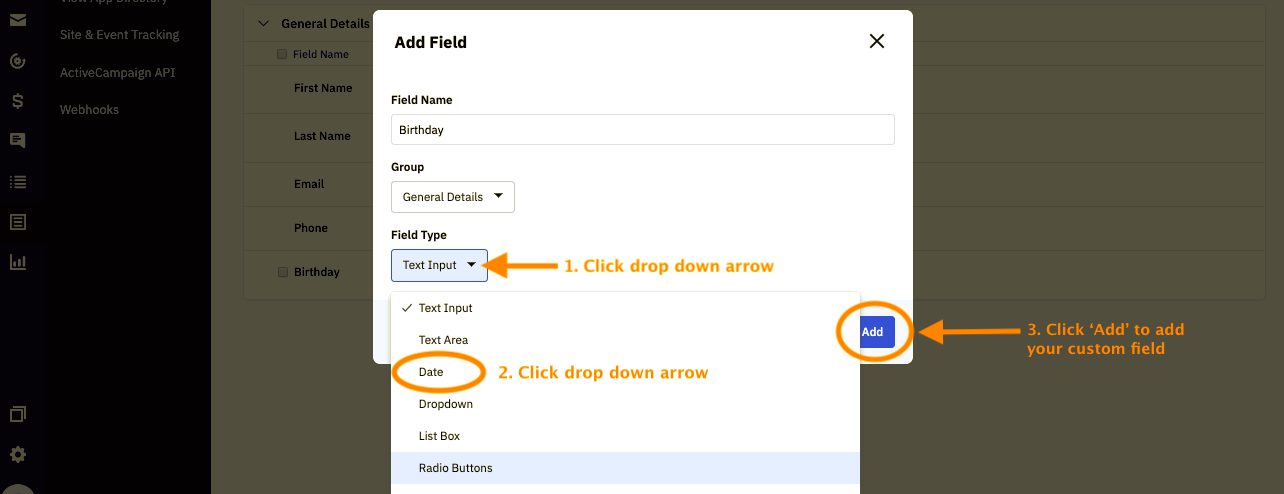Open the Field Type Text Input dropdown
1284x494 pixels.
click(439, 265)
